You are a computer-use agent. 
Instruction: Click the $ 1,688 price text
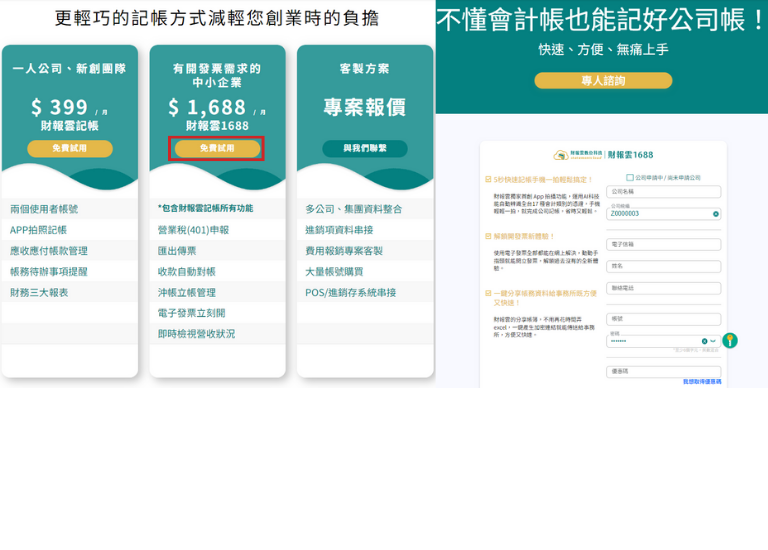(207, 107)
